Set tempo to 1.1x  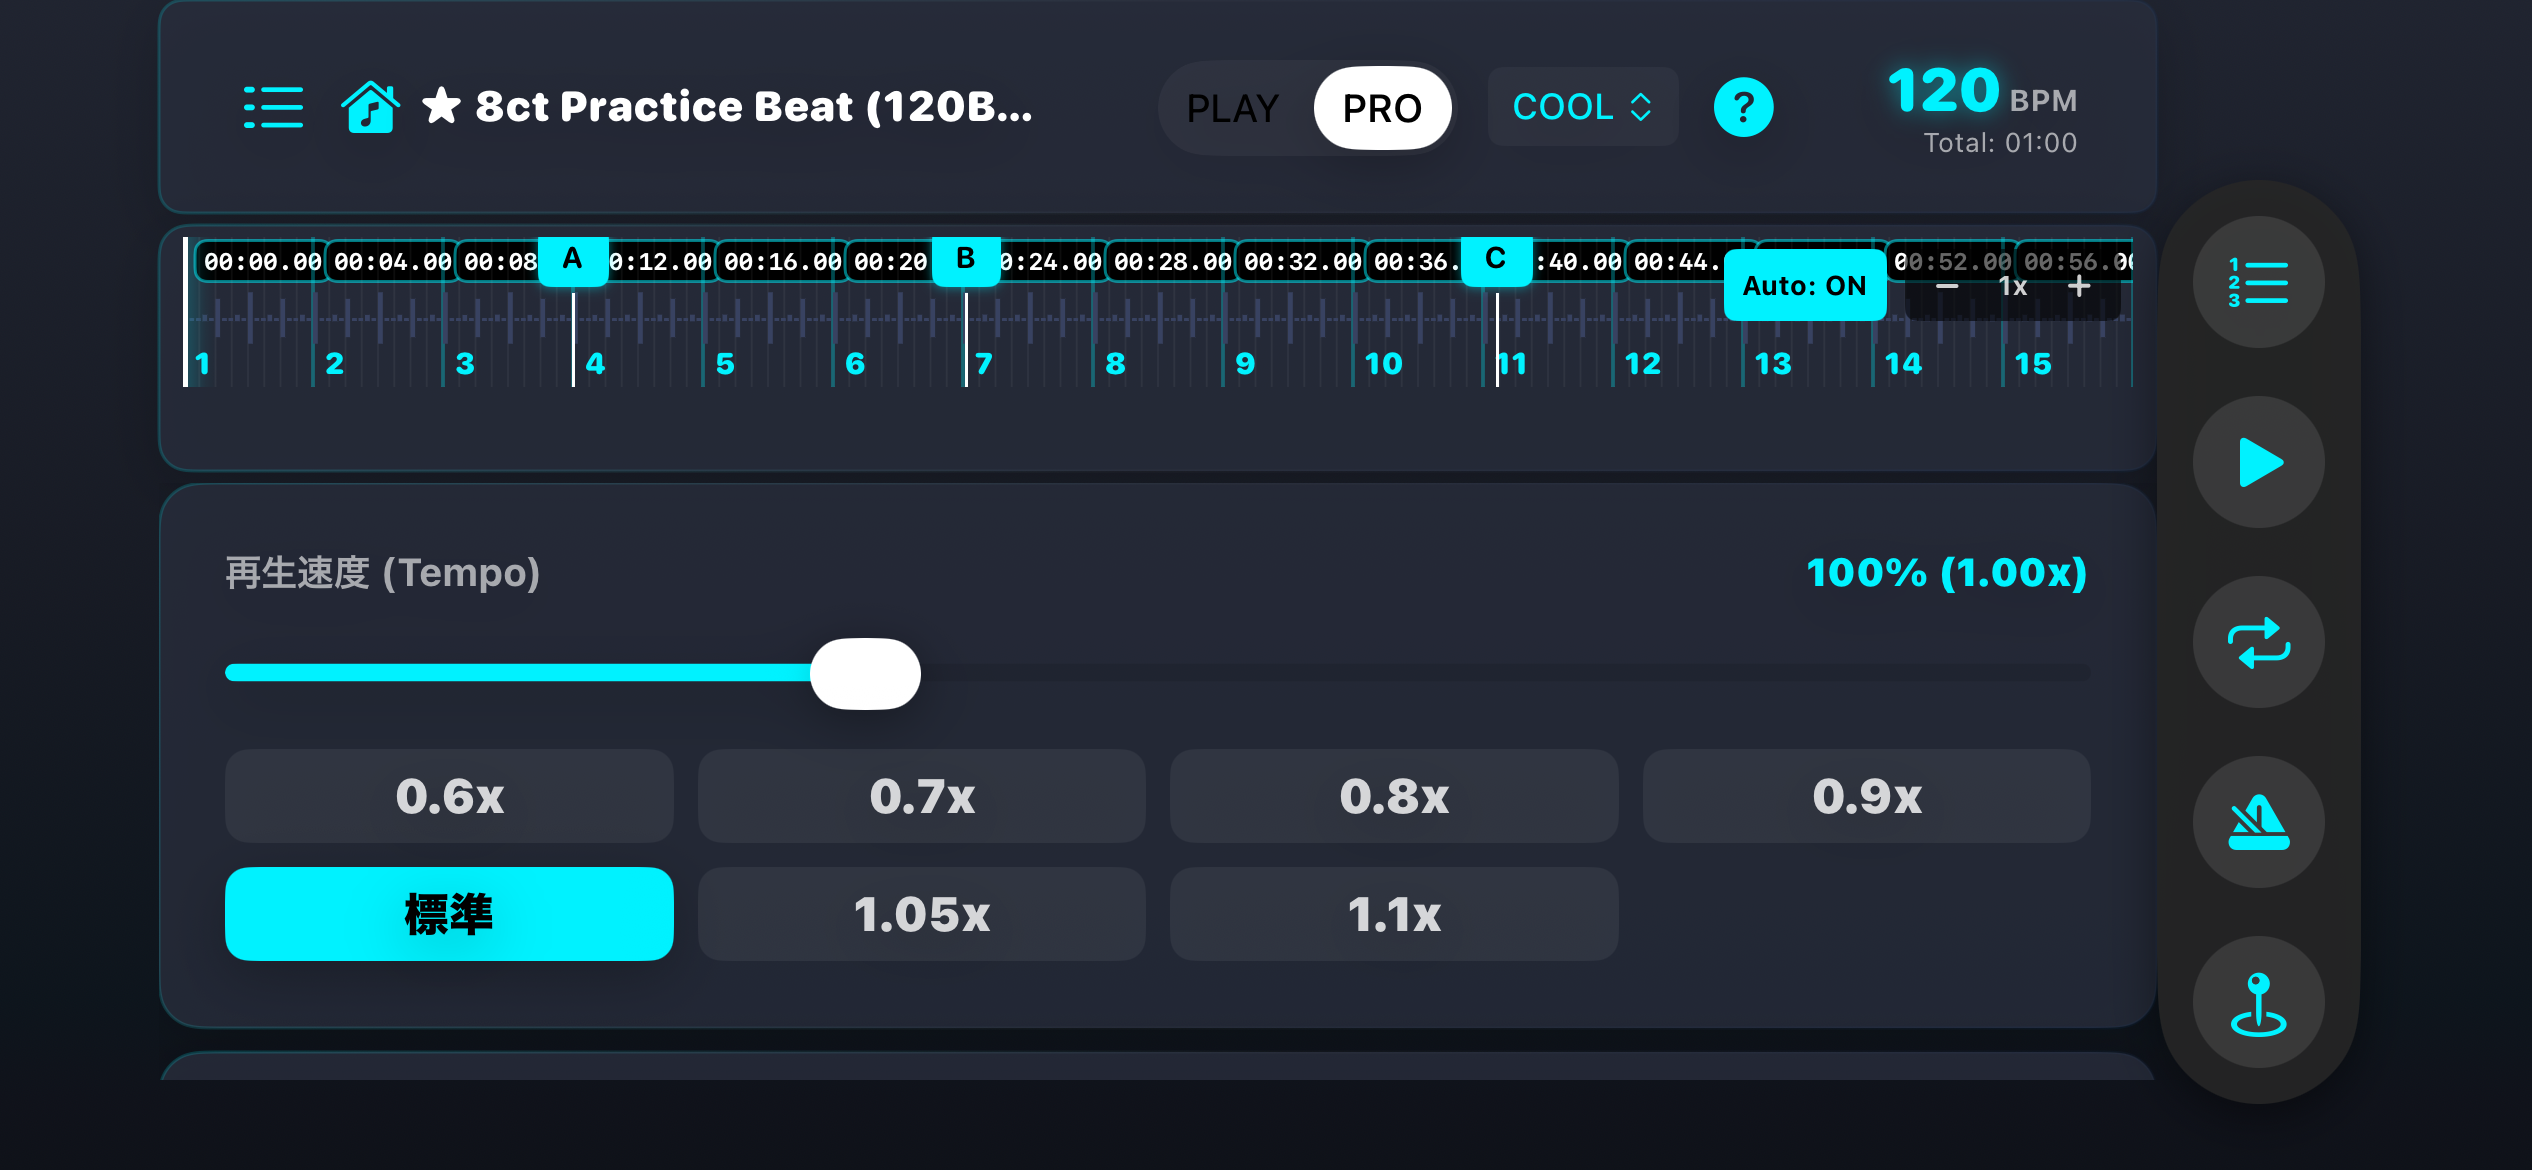tap(1394, 914)
